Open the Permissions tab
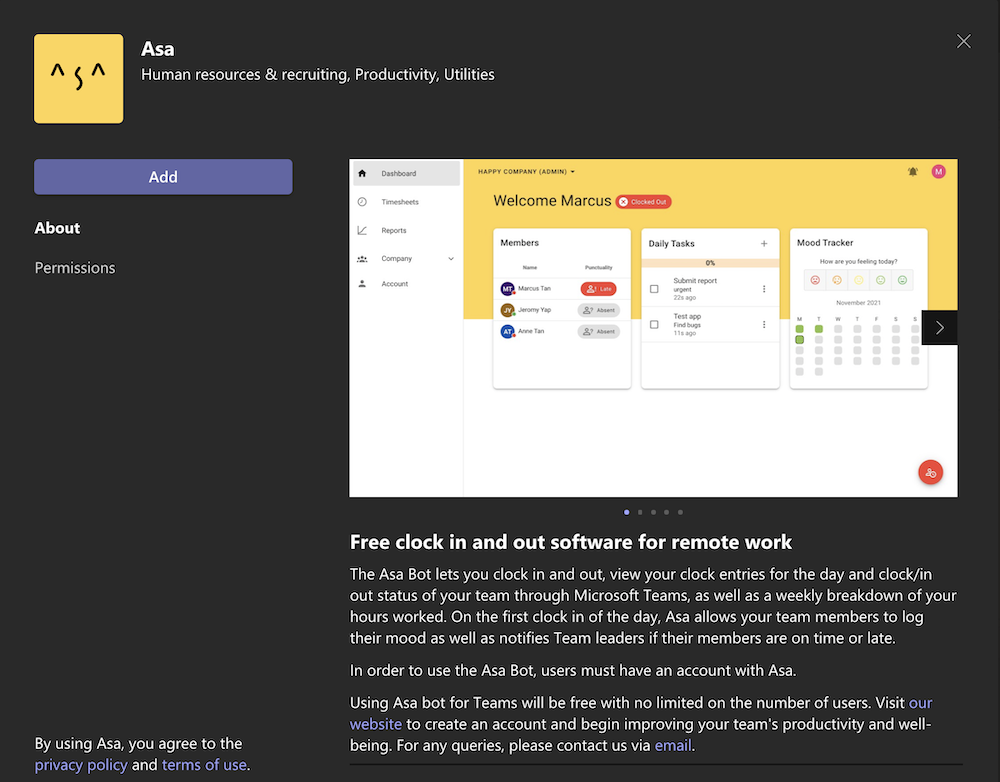Image resolution: width=1000 pixels, height=782 pixels. point(75,268)
